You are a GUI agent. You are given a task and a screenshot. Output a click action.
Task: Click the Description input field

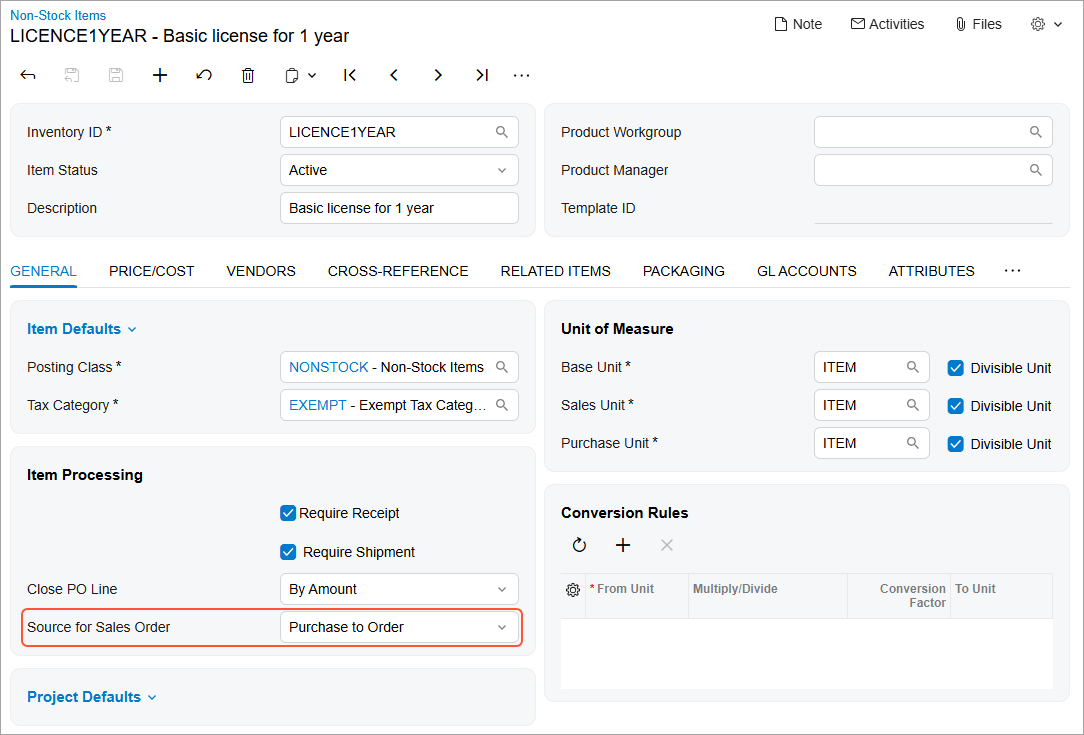(399, 208)
